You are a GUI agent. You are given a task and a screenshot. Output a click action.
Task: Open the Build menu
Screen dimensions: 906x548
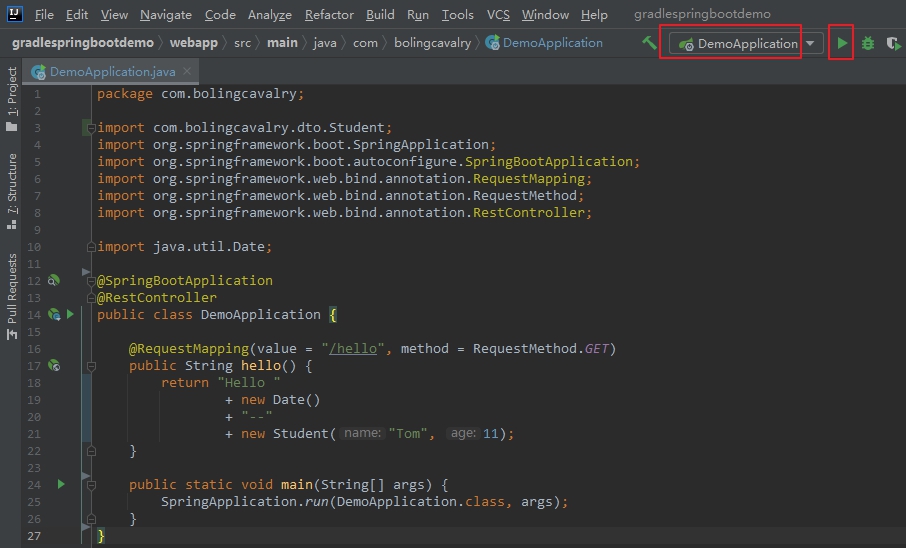(380, 14)
